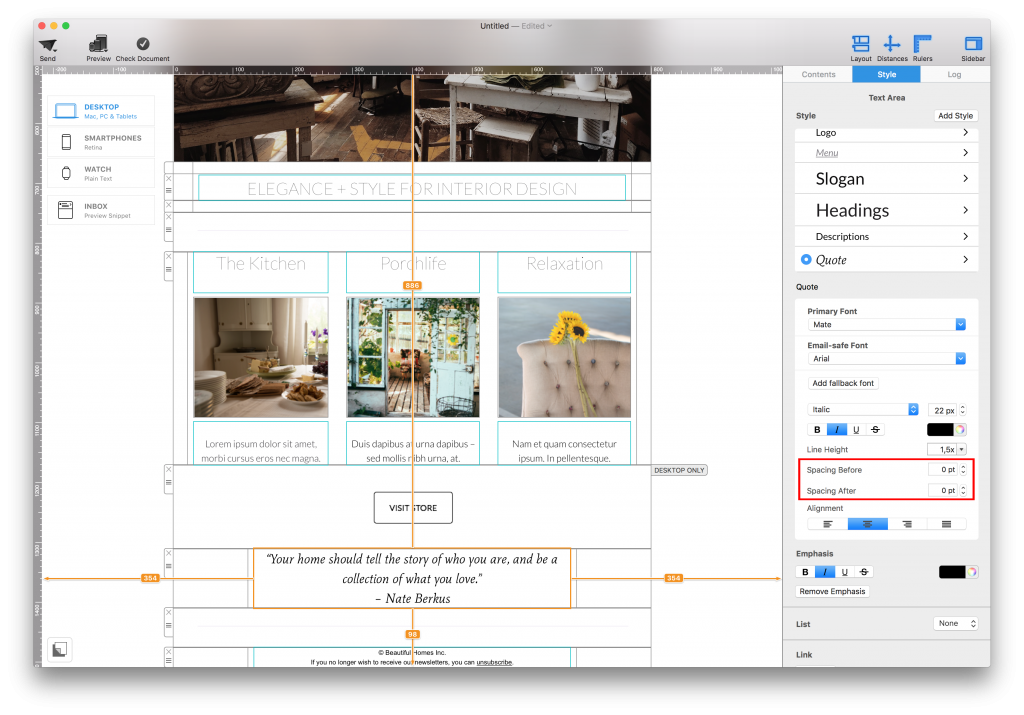Toggle Bold under Emphasis
This screenshot has height=715, width=1024.
point(805,572)
